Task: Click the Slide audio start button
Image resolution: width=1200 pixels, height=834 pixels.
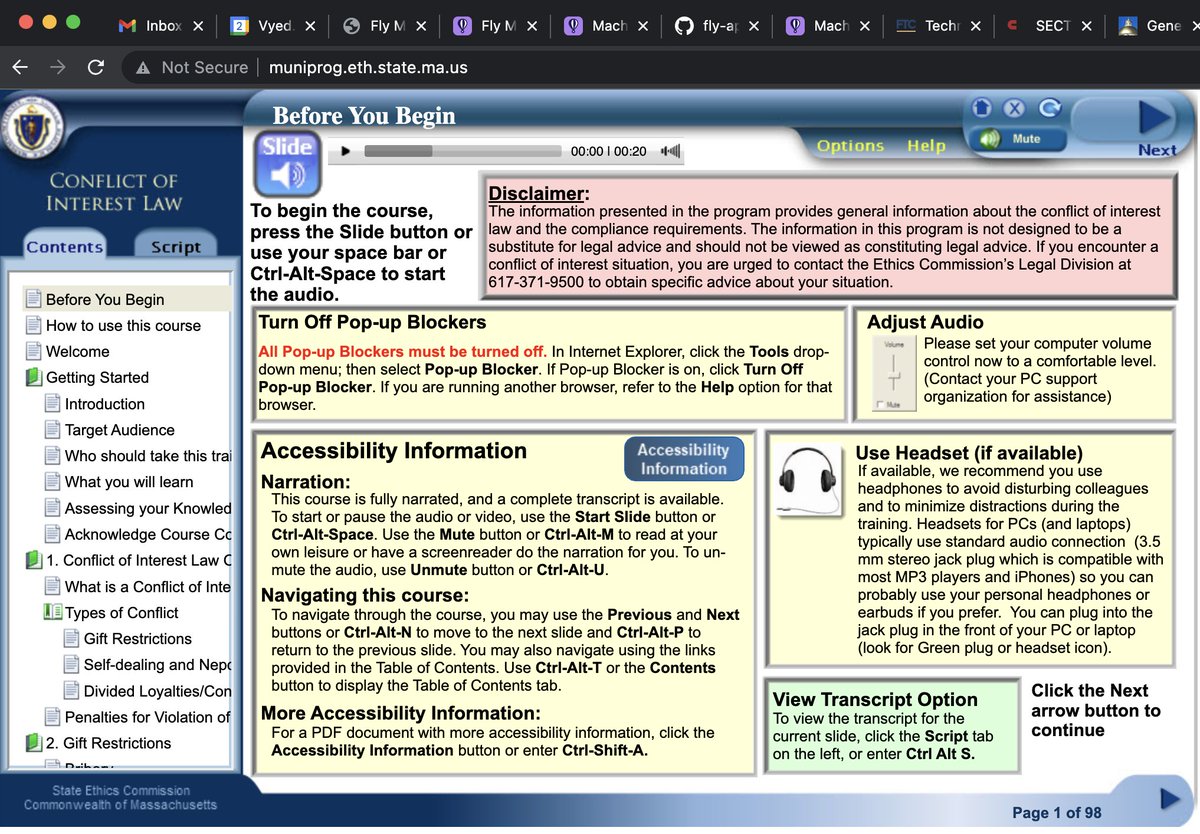Action: coord(287,164)
